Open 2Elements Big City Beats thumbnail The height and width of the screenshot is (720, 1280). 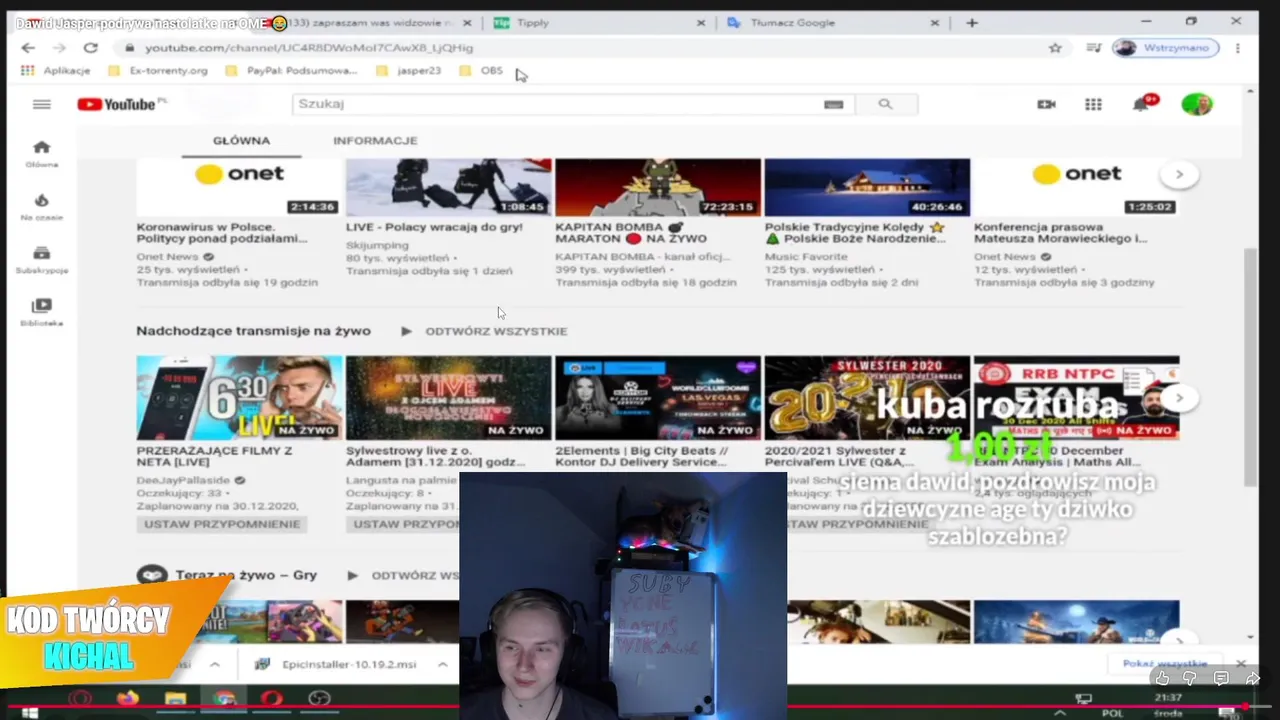point(658,398)
